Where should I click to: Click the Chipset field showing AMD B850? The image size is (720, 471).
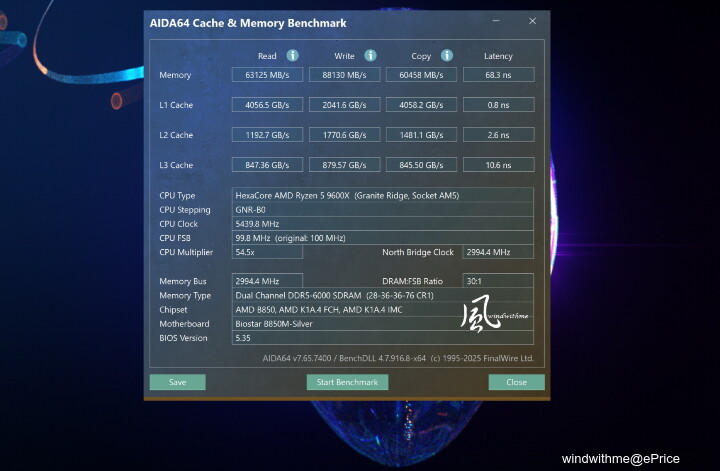tap(382, 309)
